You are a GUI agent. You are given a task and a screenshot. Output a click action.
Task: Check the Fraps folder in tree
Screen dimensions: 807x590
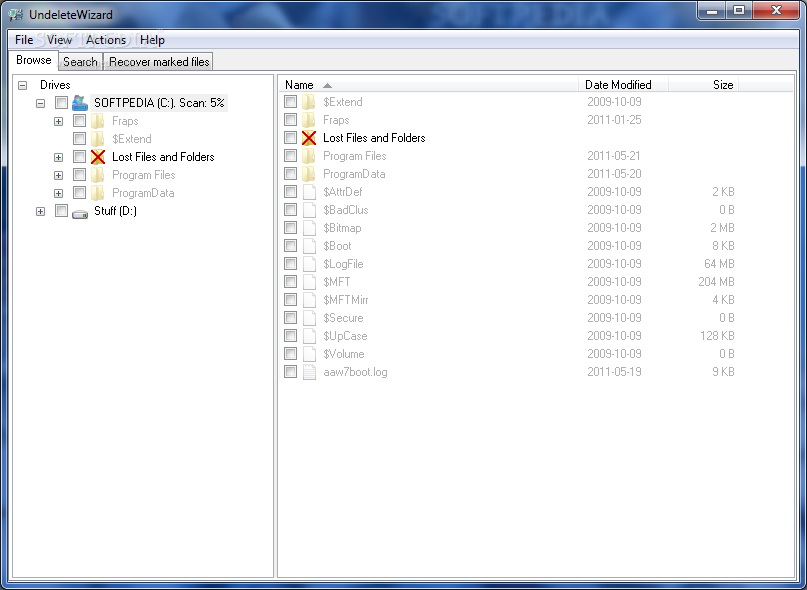(79, 120)
